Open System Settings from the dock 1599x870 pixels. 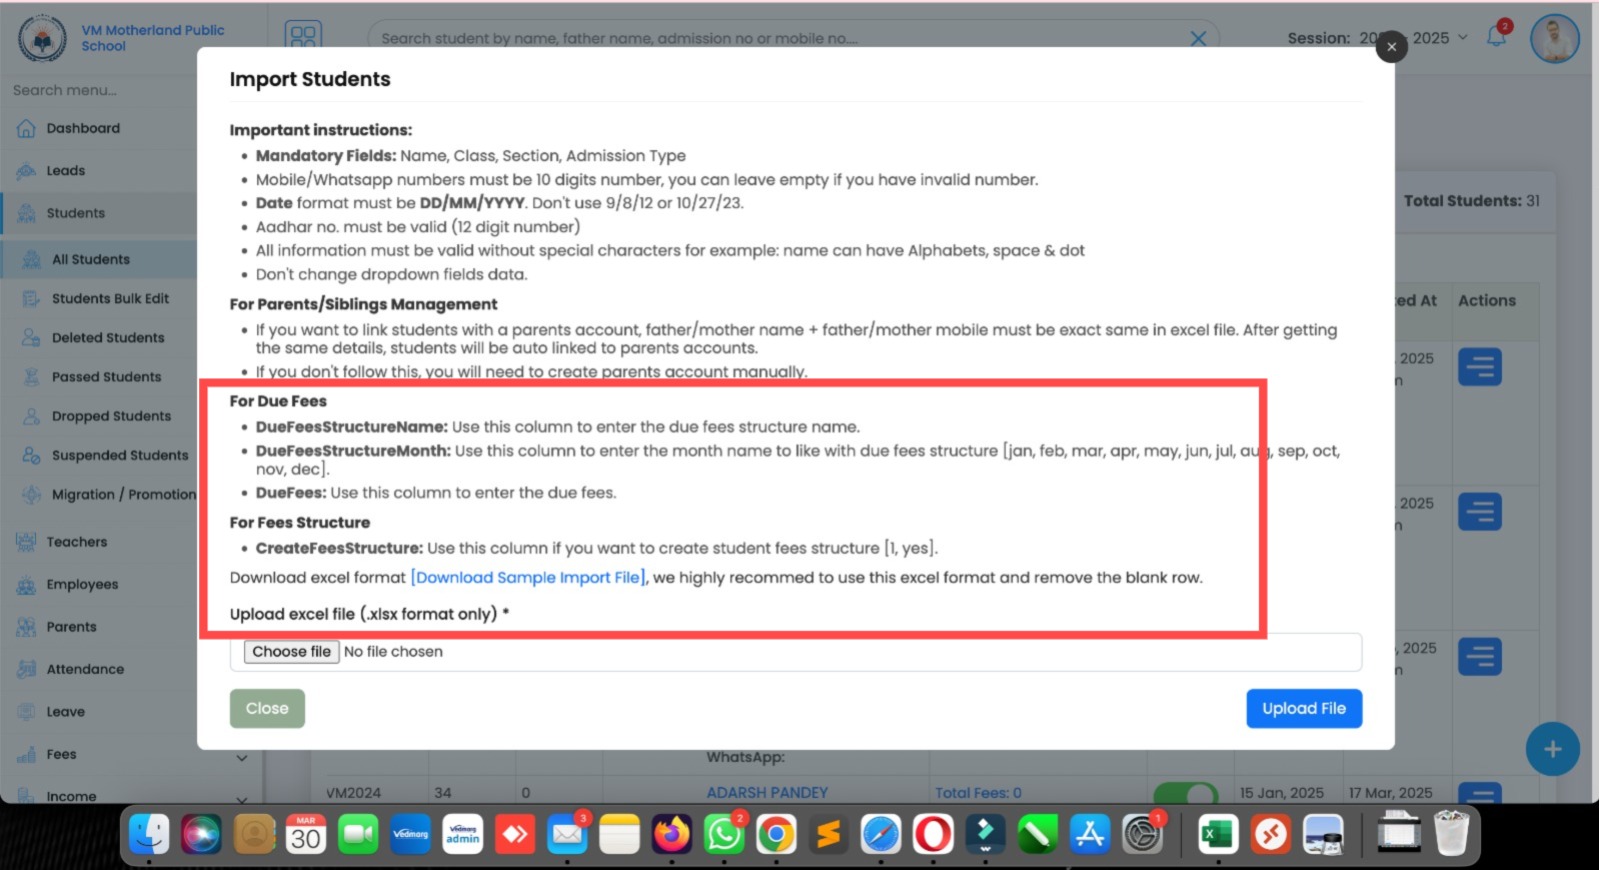pyautogui.click(x=1142, y=834)
